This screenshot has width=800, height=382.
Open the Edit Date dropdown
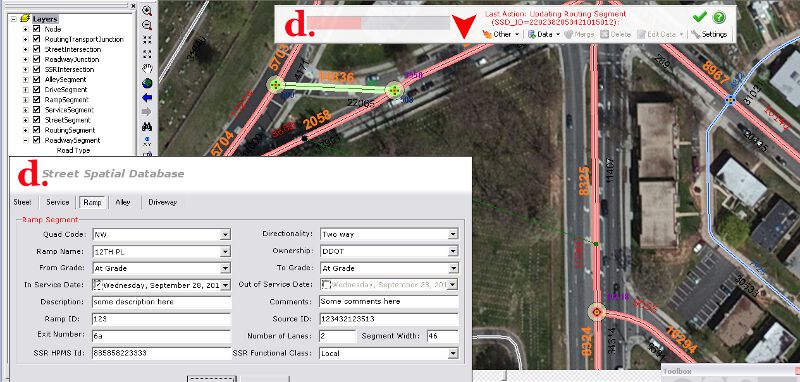tap(660, 35)
